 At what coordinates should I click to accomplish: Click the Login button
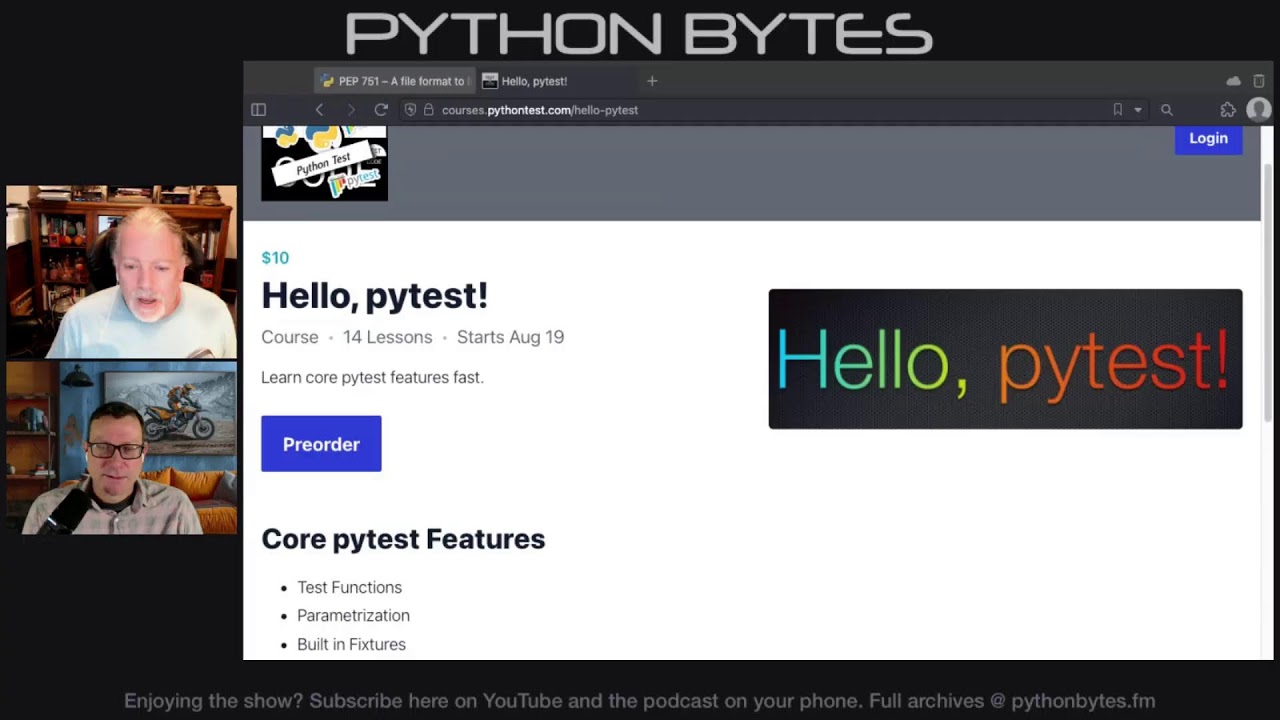pos(1208,139)
